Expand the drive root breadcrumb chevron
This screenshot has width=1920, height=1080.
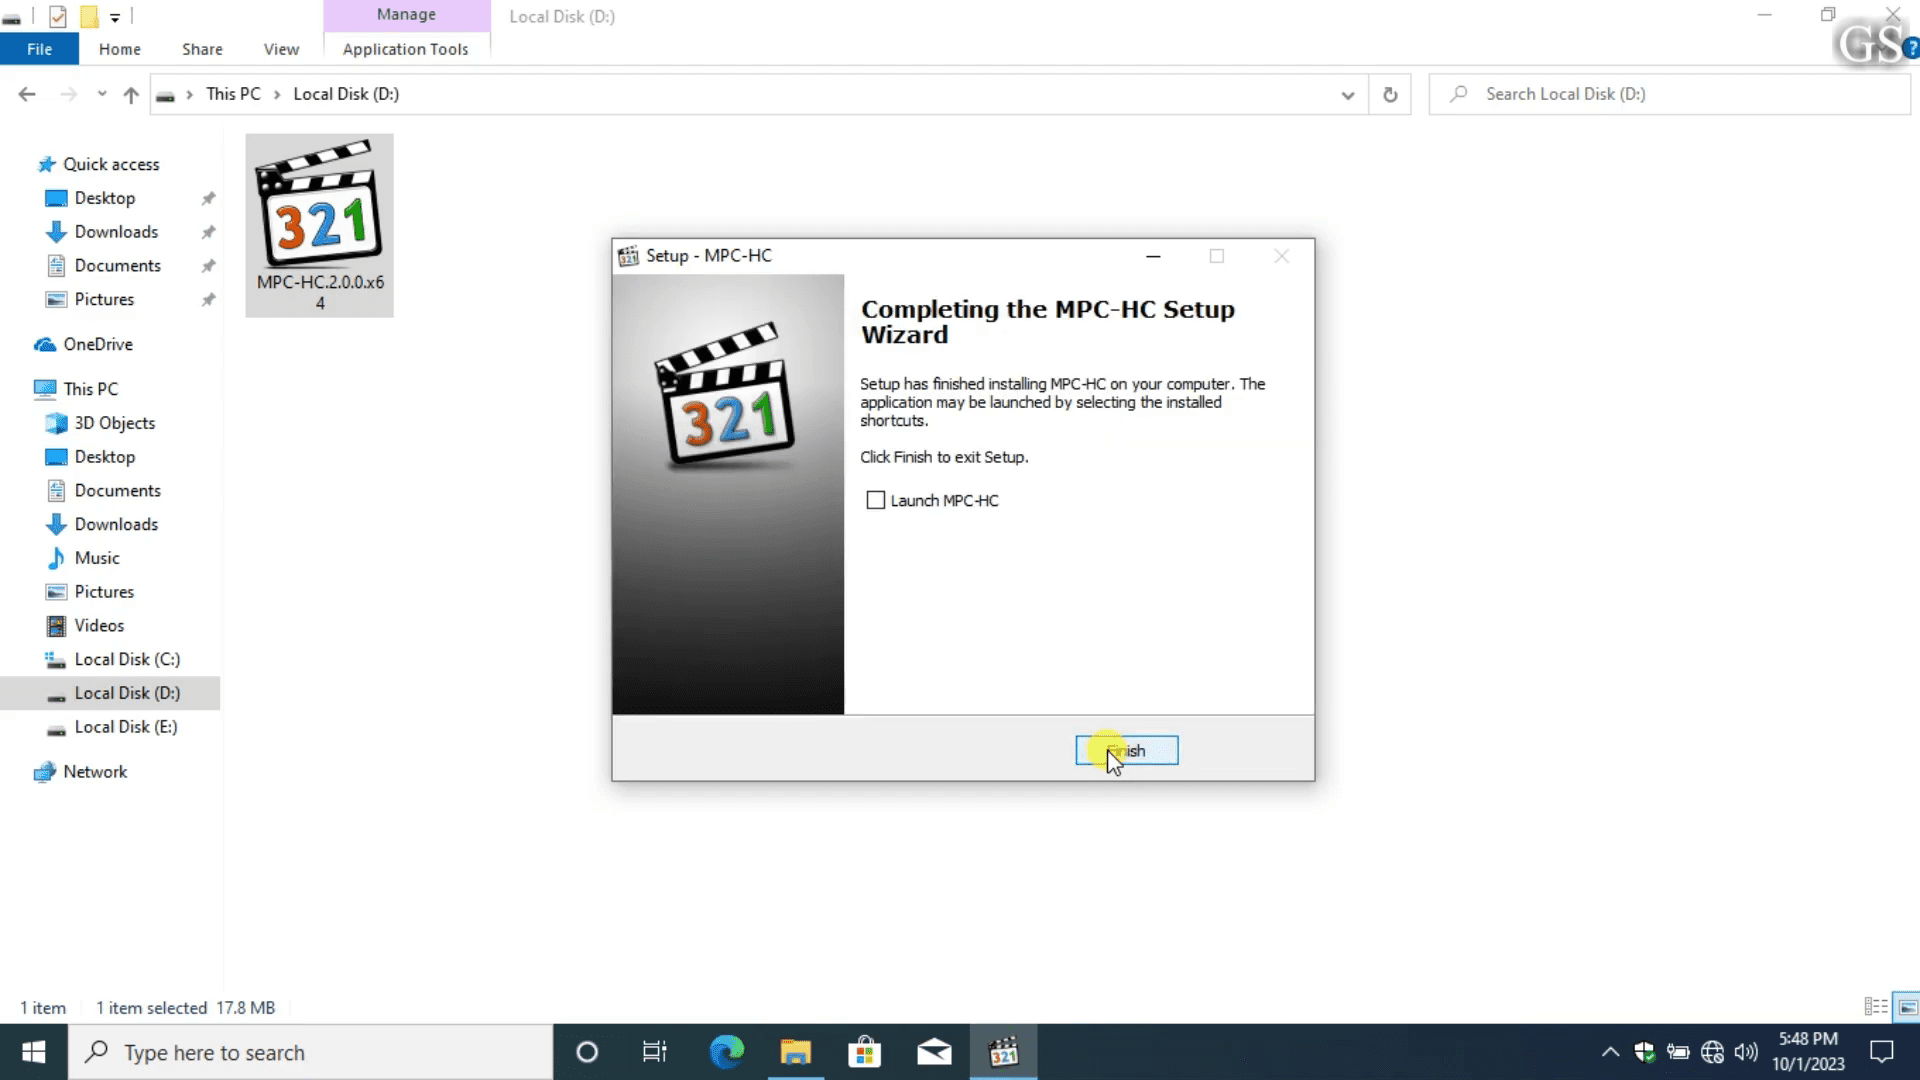click(x=189, y=94)
